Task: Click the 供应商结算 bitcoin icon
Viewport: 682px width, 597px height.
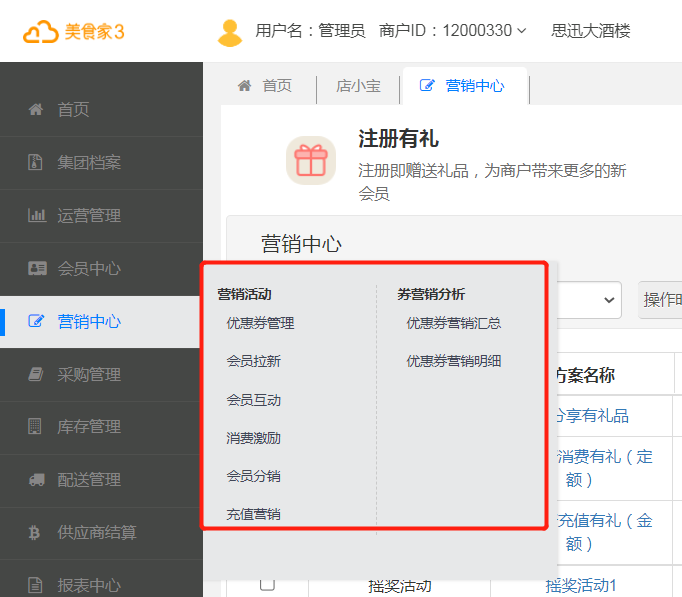Action: point(36,533)
